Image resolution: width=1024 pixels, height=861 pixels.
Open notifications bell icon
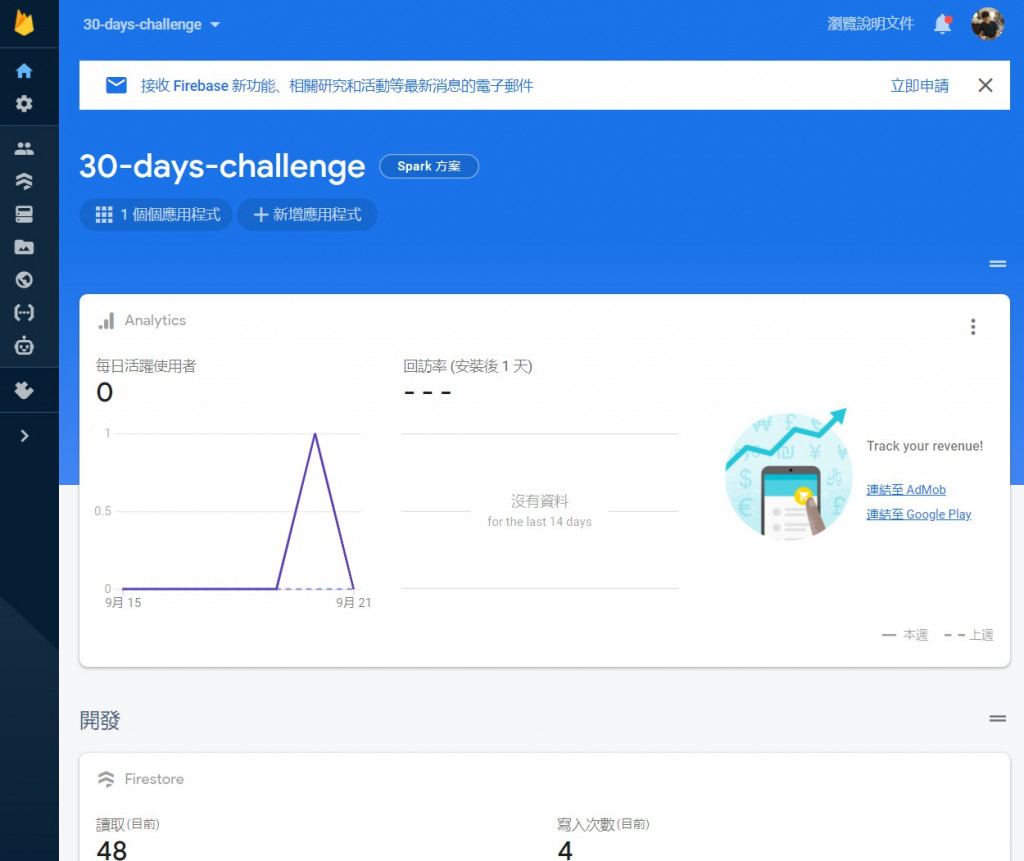942,24
